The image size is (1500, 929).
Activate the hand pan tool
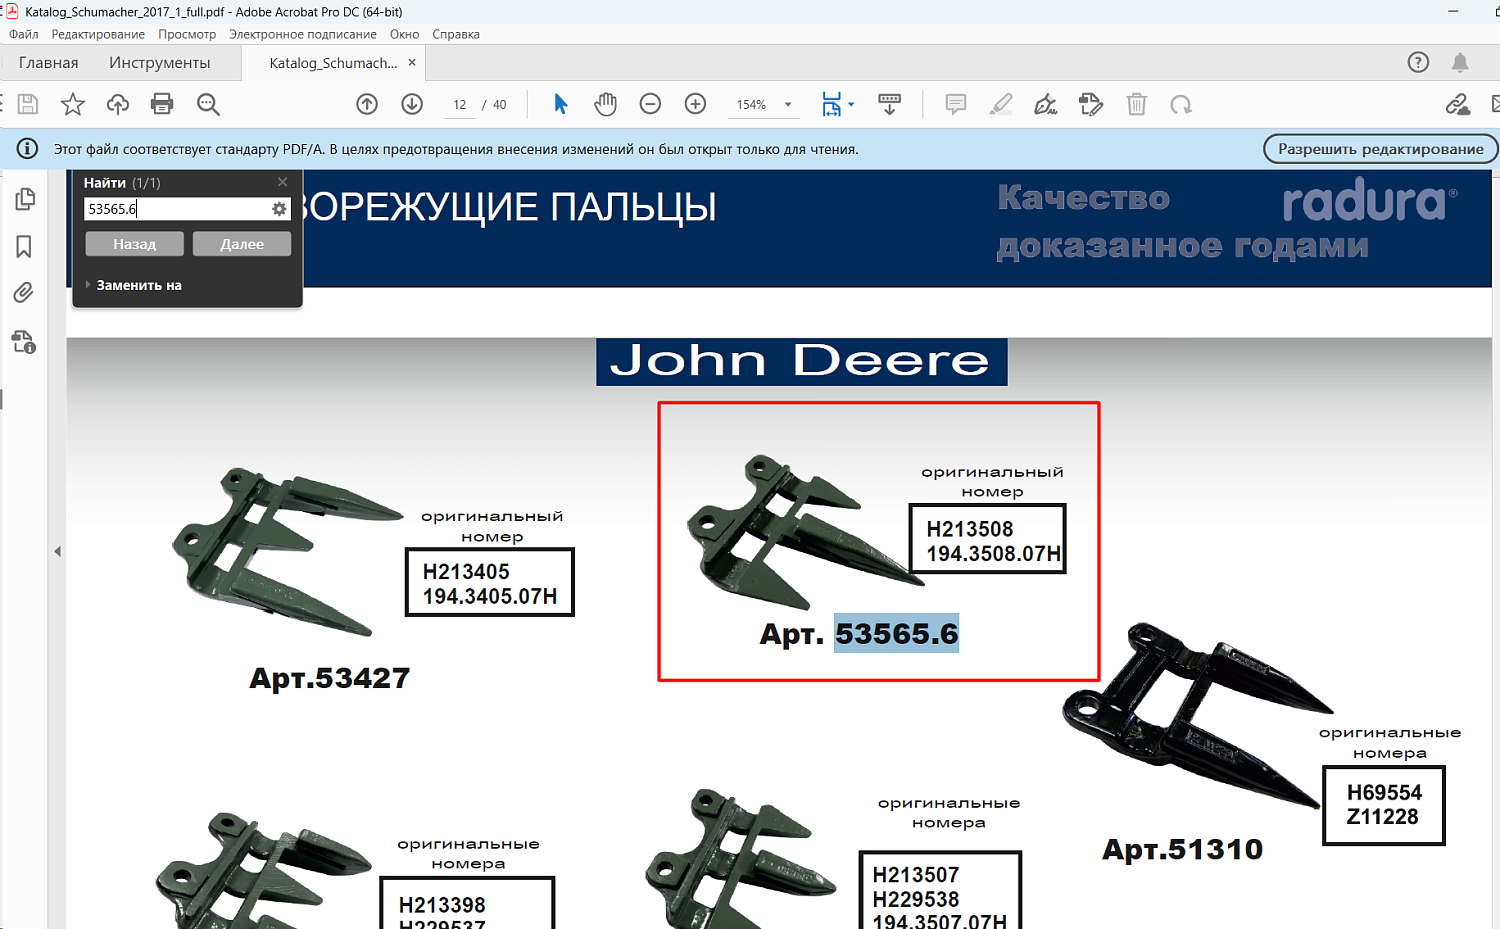click(x=605, y=104)
